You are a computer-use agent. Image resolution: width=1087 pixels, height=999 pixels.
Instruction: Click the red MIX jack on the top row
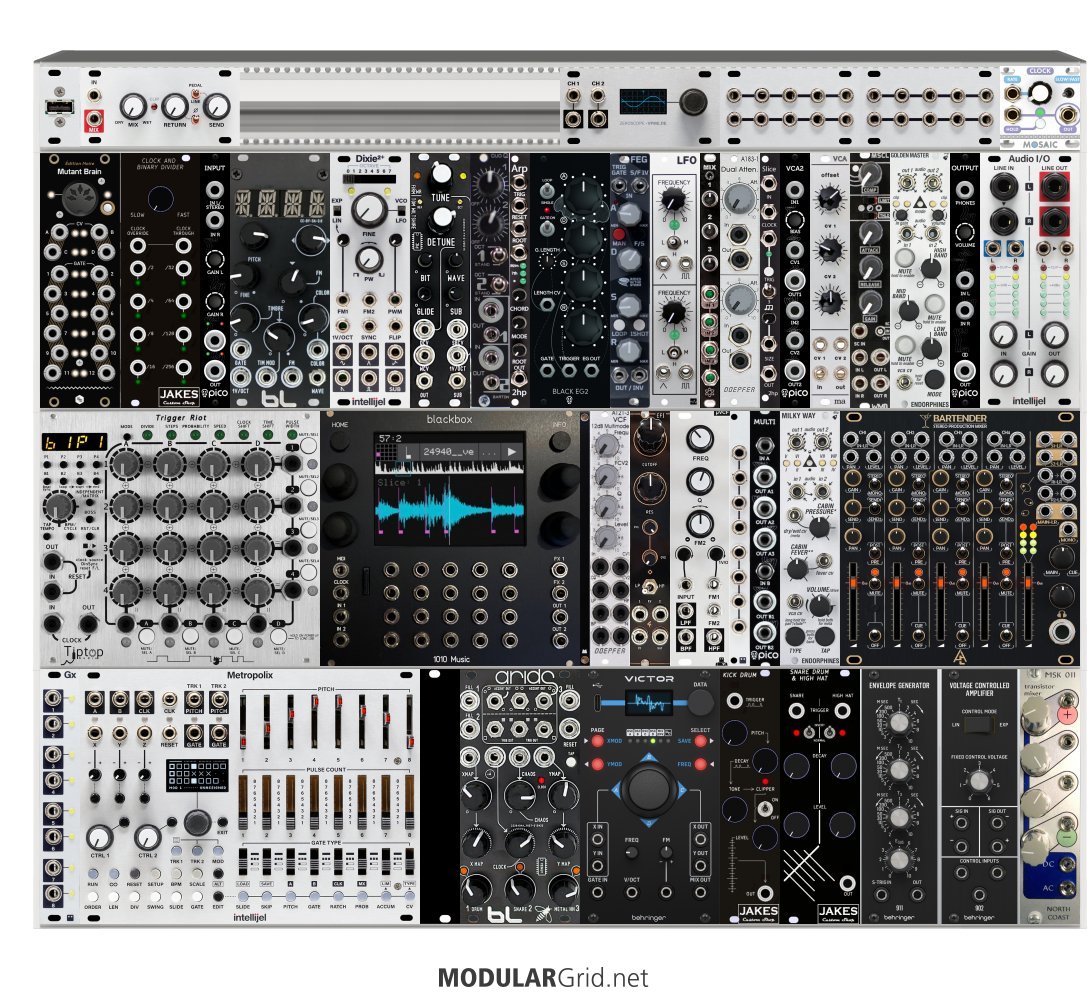click(x=93, y=120)
